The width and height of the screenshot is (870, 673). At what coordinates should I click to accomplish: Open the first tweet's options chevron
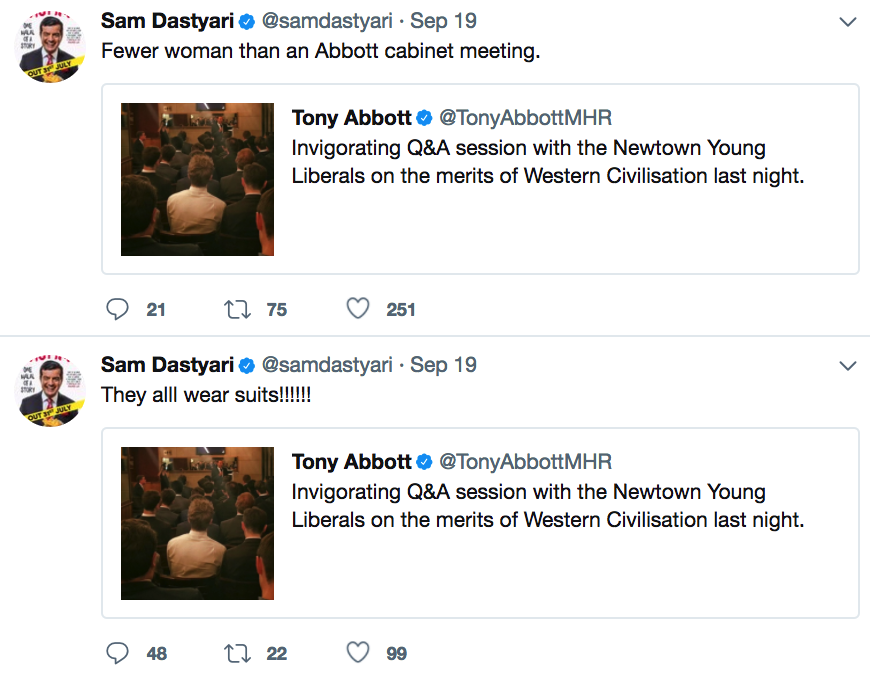tap(847, 22)
